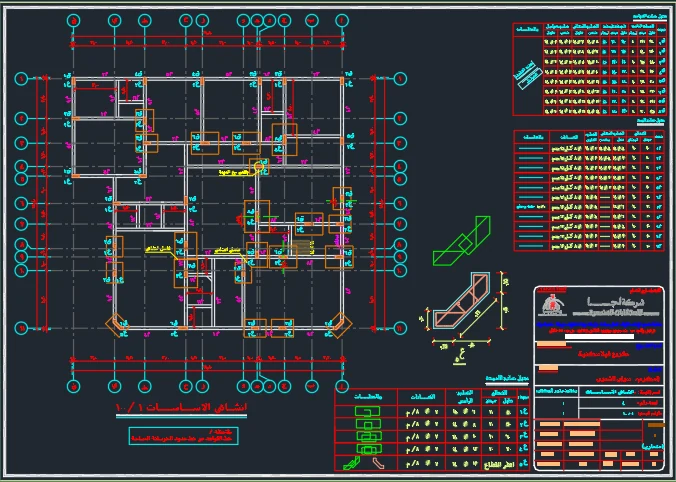Viewport: 676px width, 482px height.
Task: Select the rotated orange footing at bottom-left corner
Action: click(x=117, y=324)
